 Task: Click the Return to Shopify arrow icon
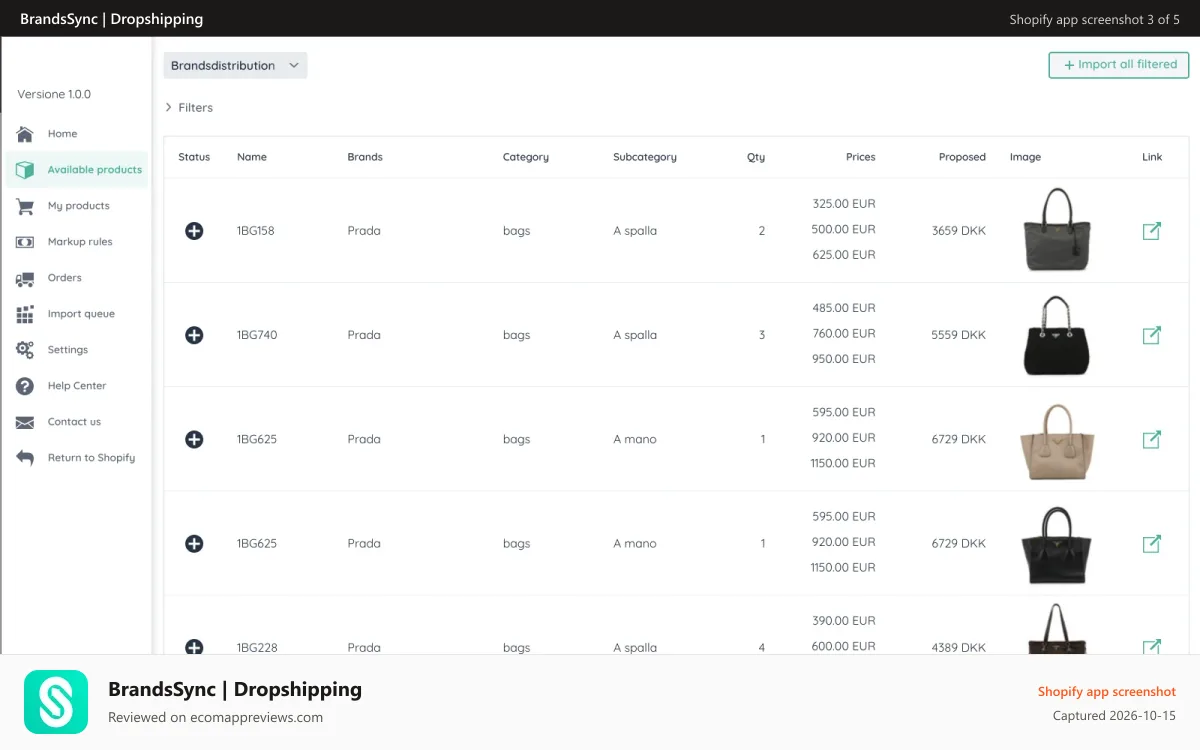(x=25, y=458)
